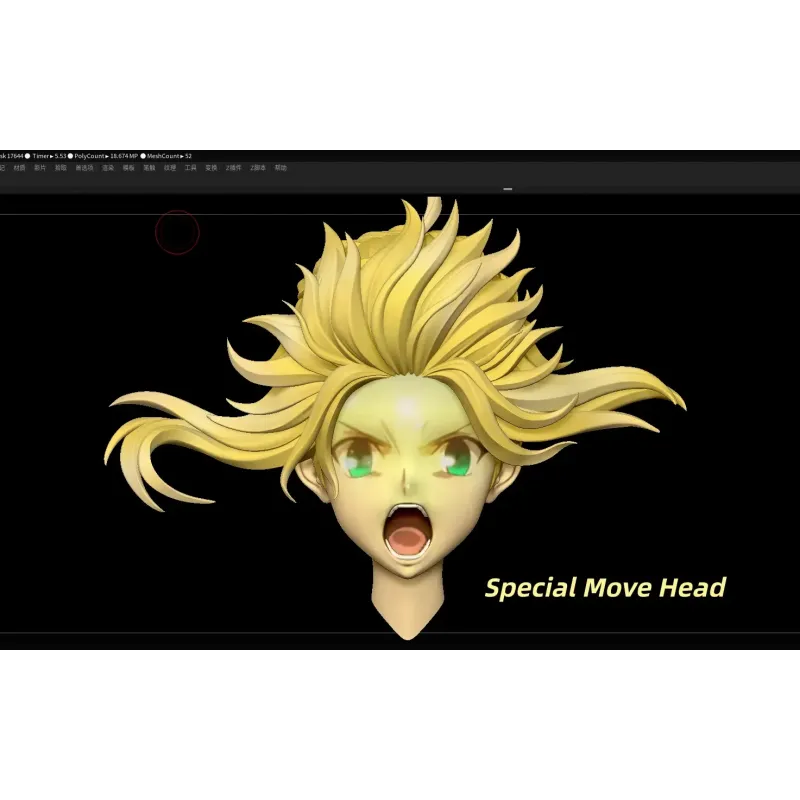Click the PolyCount 18.674 MP status readout
This screenshot has width=800, height=800.
[x=106, y=156]
